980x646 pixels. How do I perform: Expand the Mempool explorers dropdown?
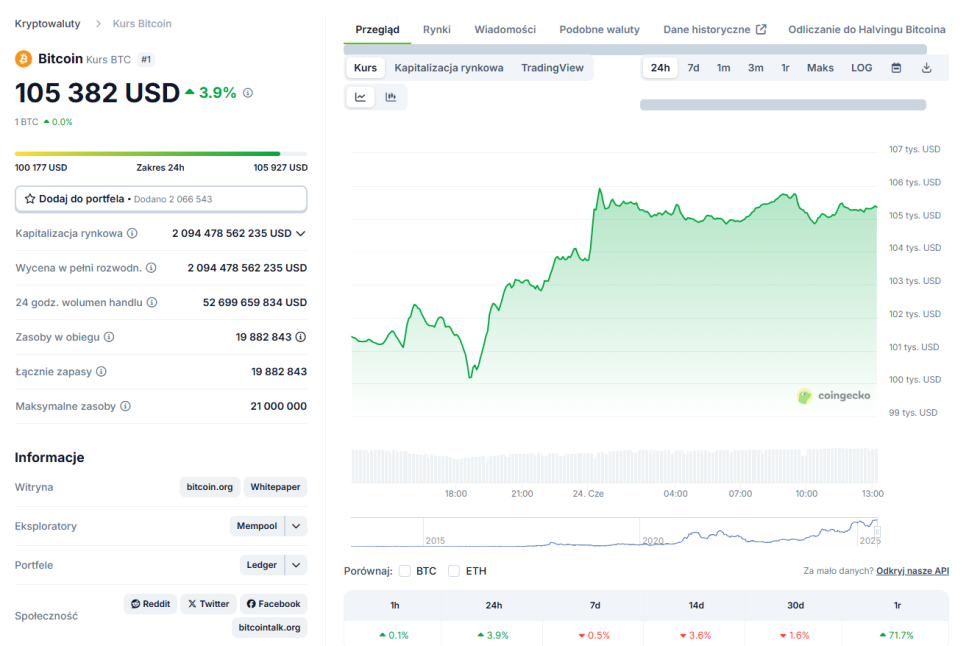pos(296,526)
